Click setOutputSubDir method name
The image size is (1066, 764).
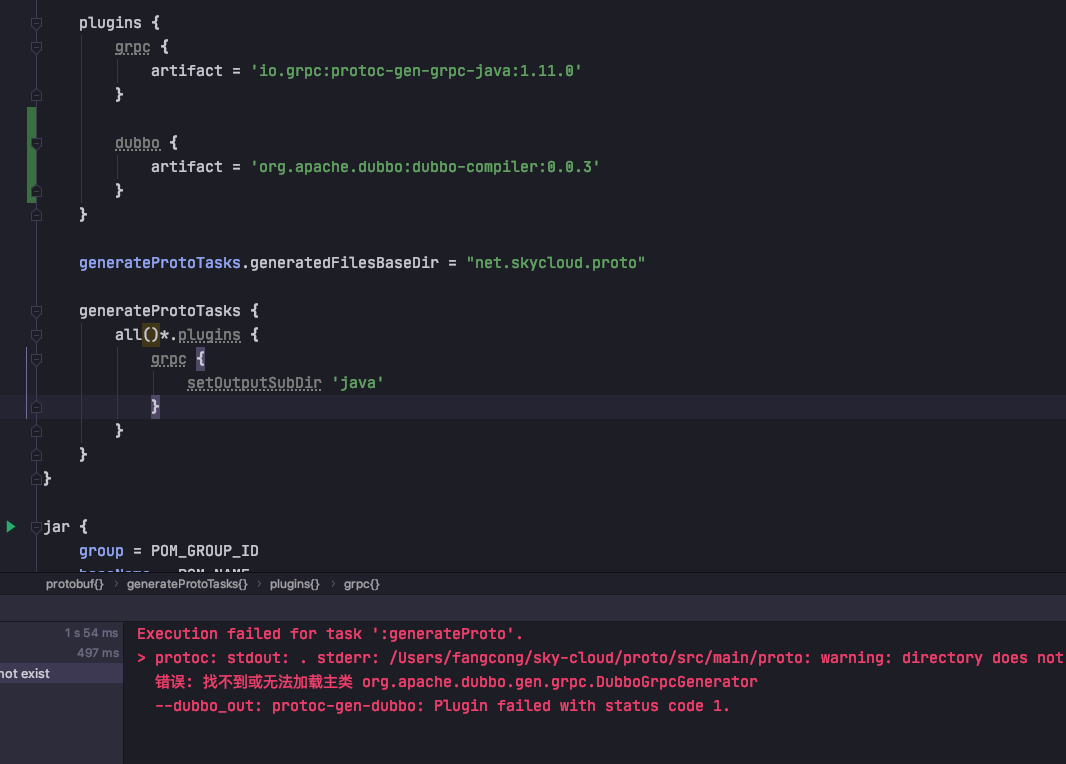(254, 383)
